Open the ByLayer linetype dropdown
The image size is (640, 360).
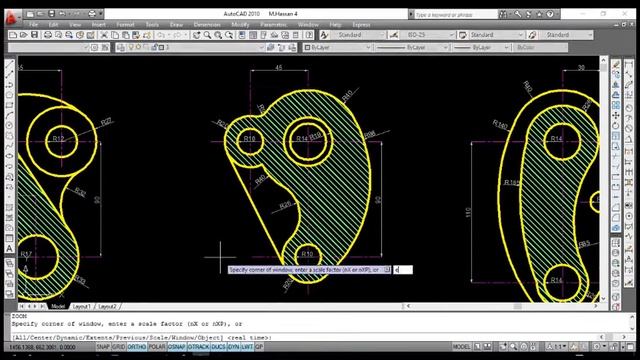tap(412, 47)
